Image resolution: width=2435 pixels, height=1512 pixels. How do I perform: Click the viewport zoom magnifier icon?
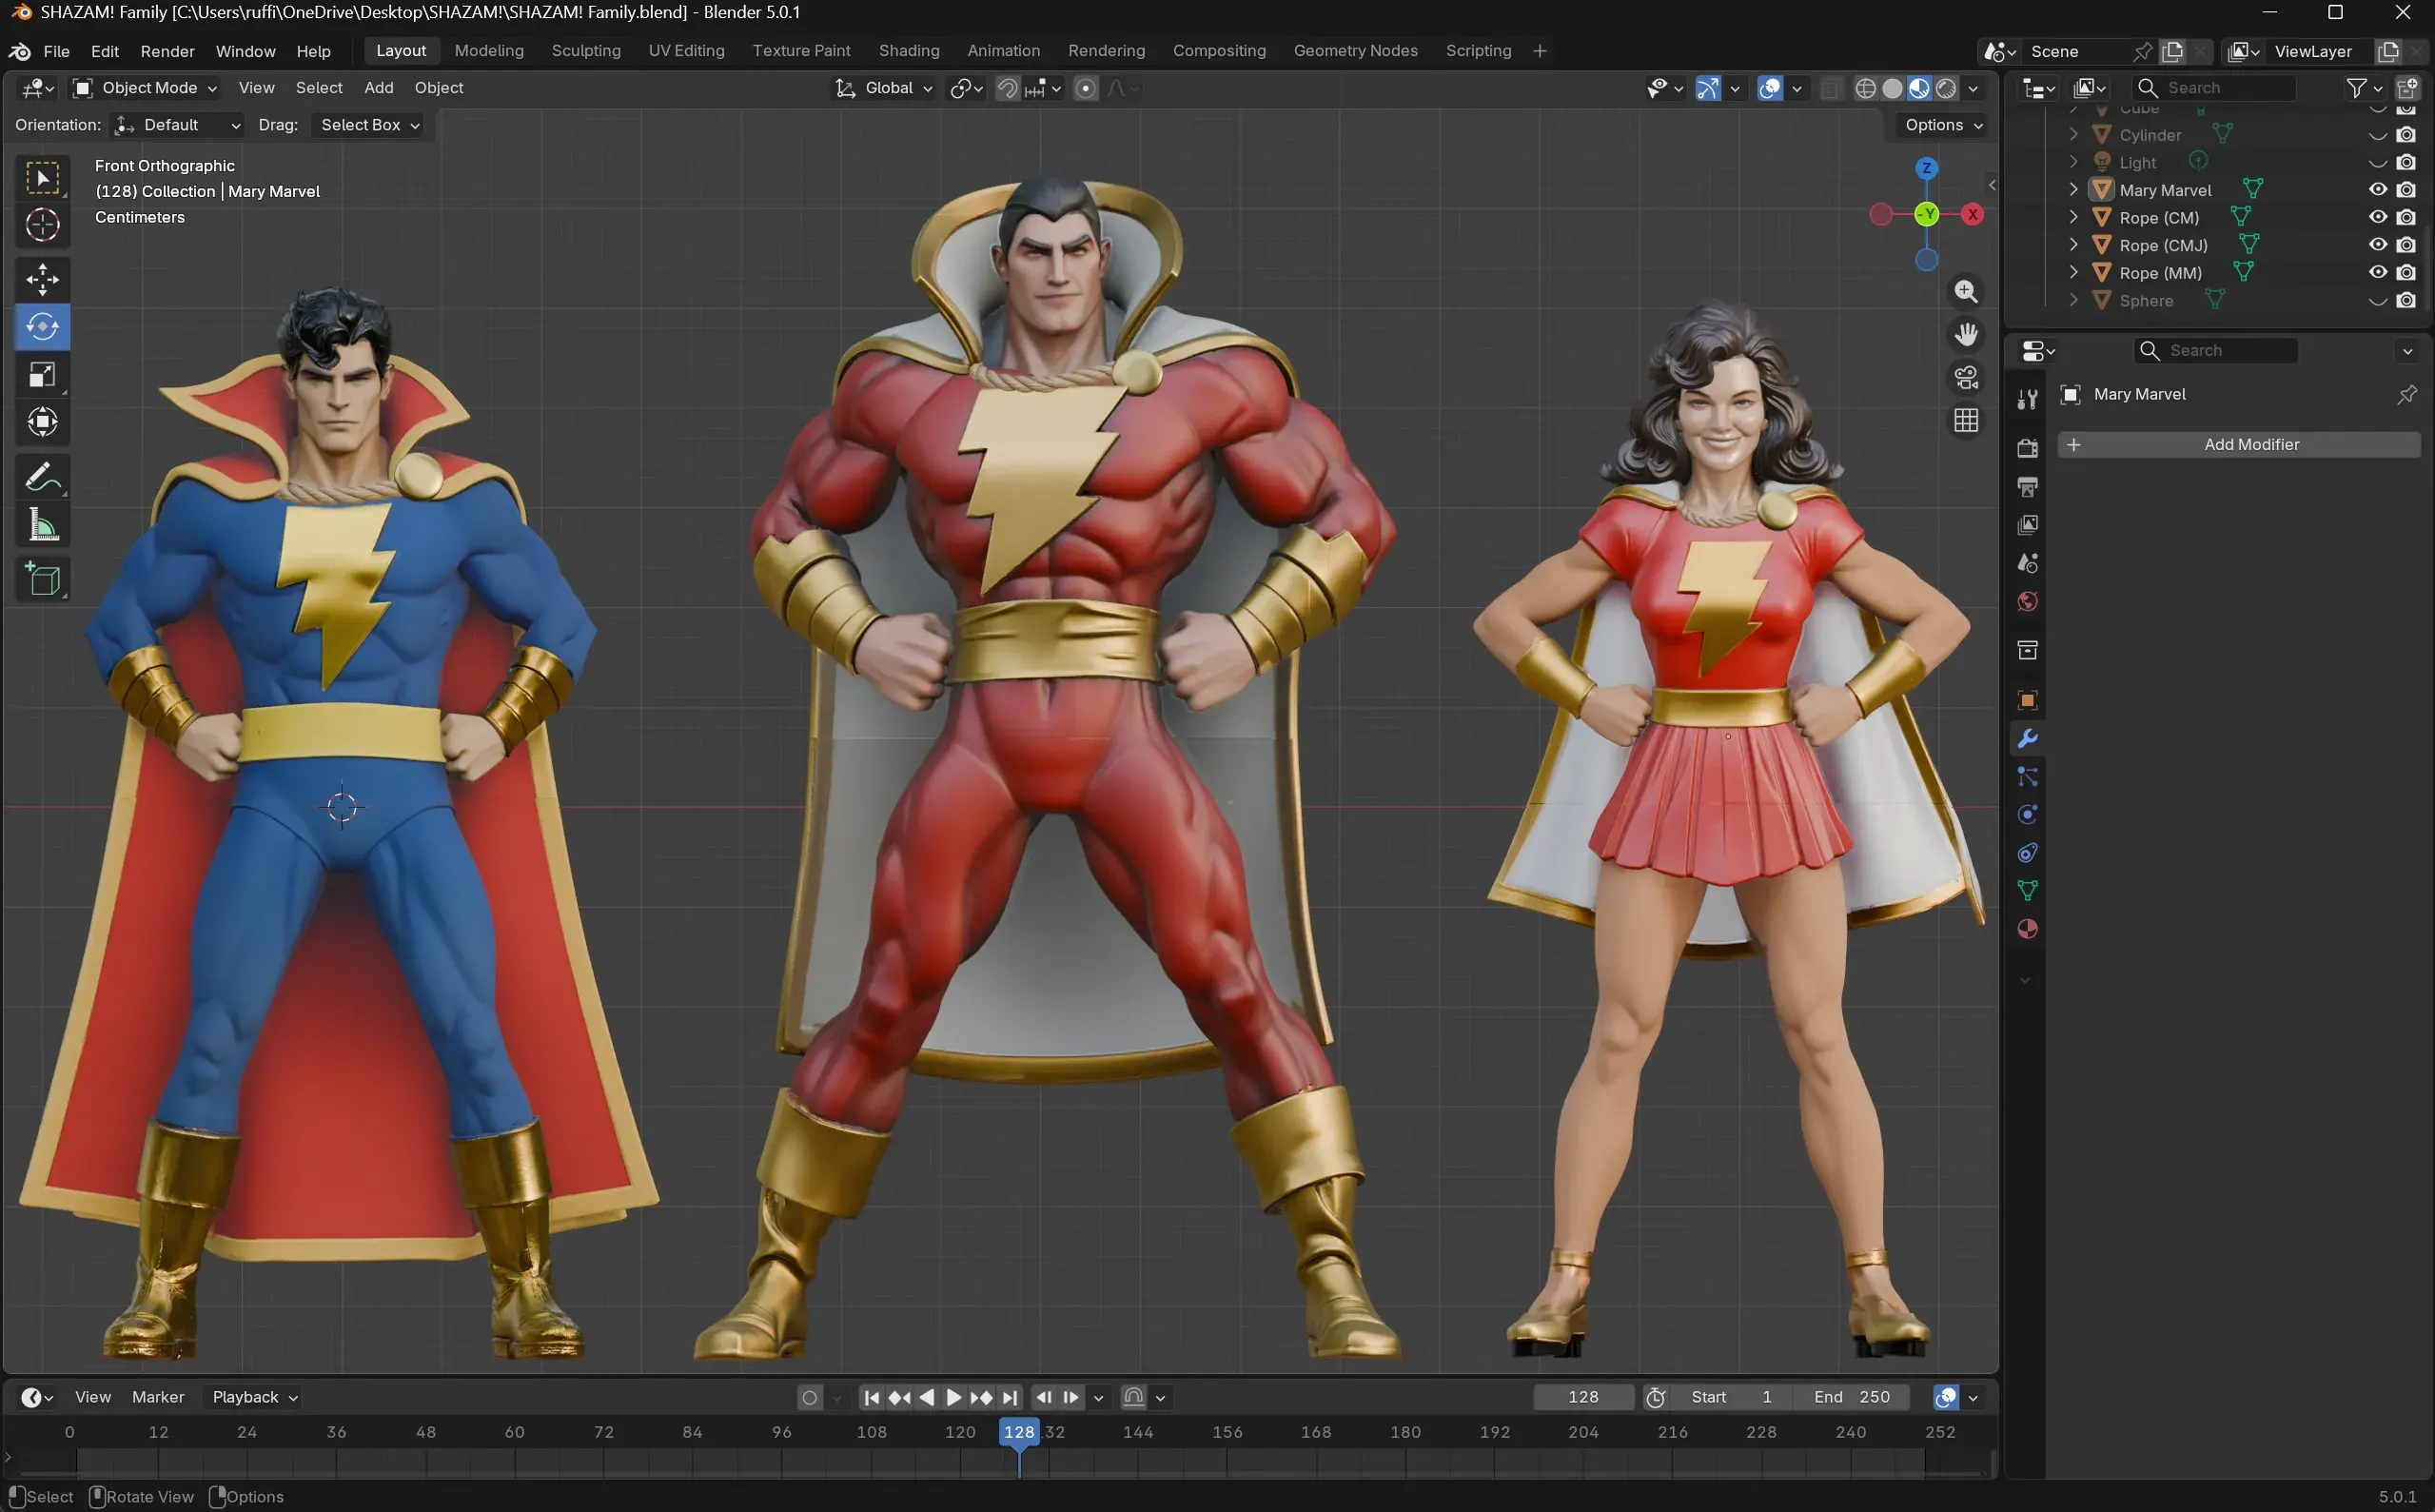point(1965,291)
